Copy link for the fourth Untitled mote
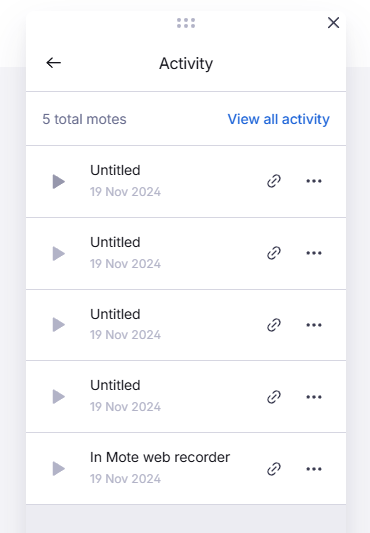This screenshot has width=370, height=533. tap(274, 397)
